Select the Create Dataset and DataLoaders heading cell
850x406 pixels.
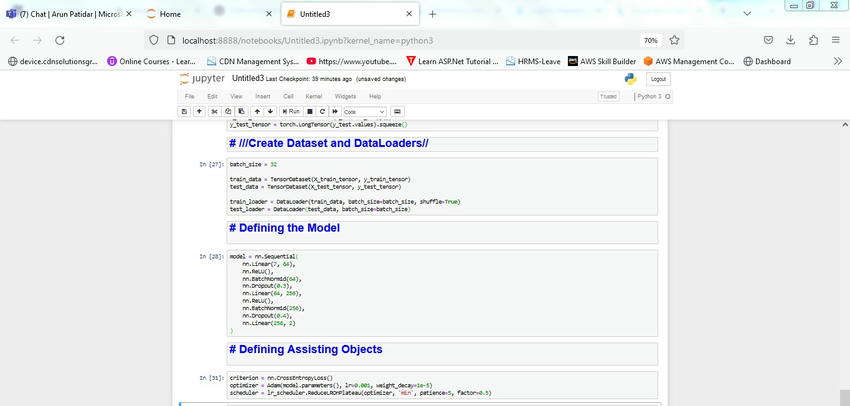click(x=442, y=144)
